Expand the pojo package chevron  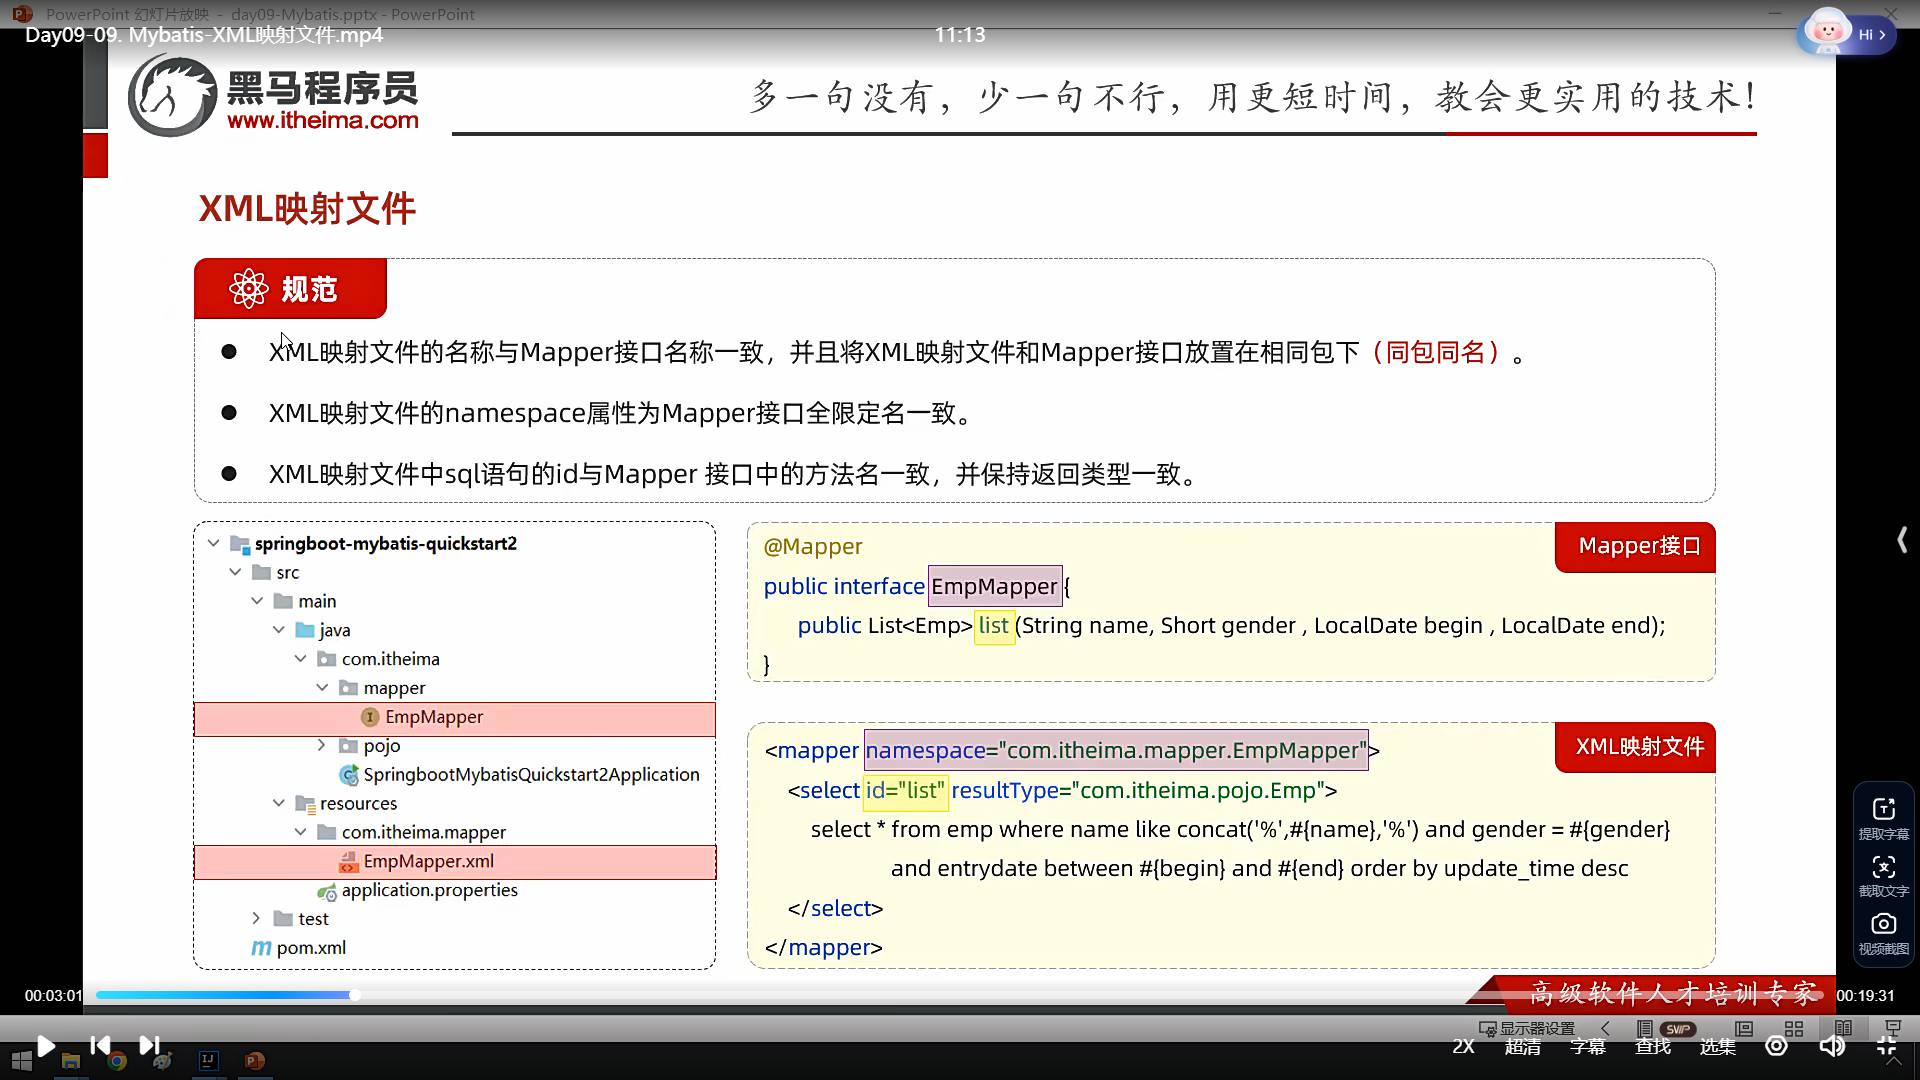322,745
